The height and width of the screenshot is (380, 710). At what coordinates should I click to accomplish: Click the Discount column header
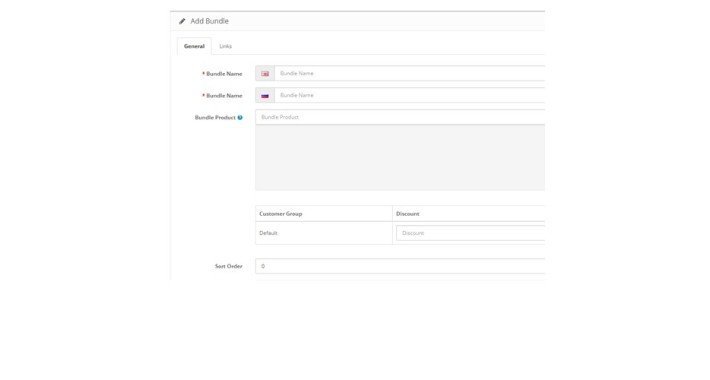tap(469, 213)
